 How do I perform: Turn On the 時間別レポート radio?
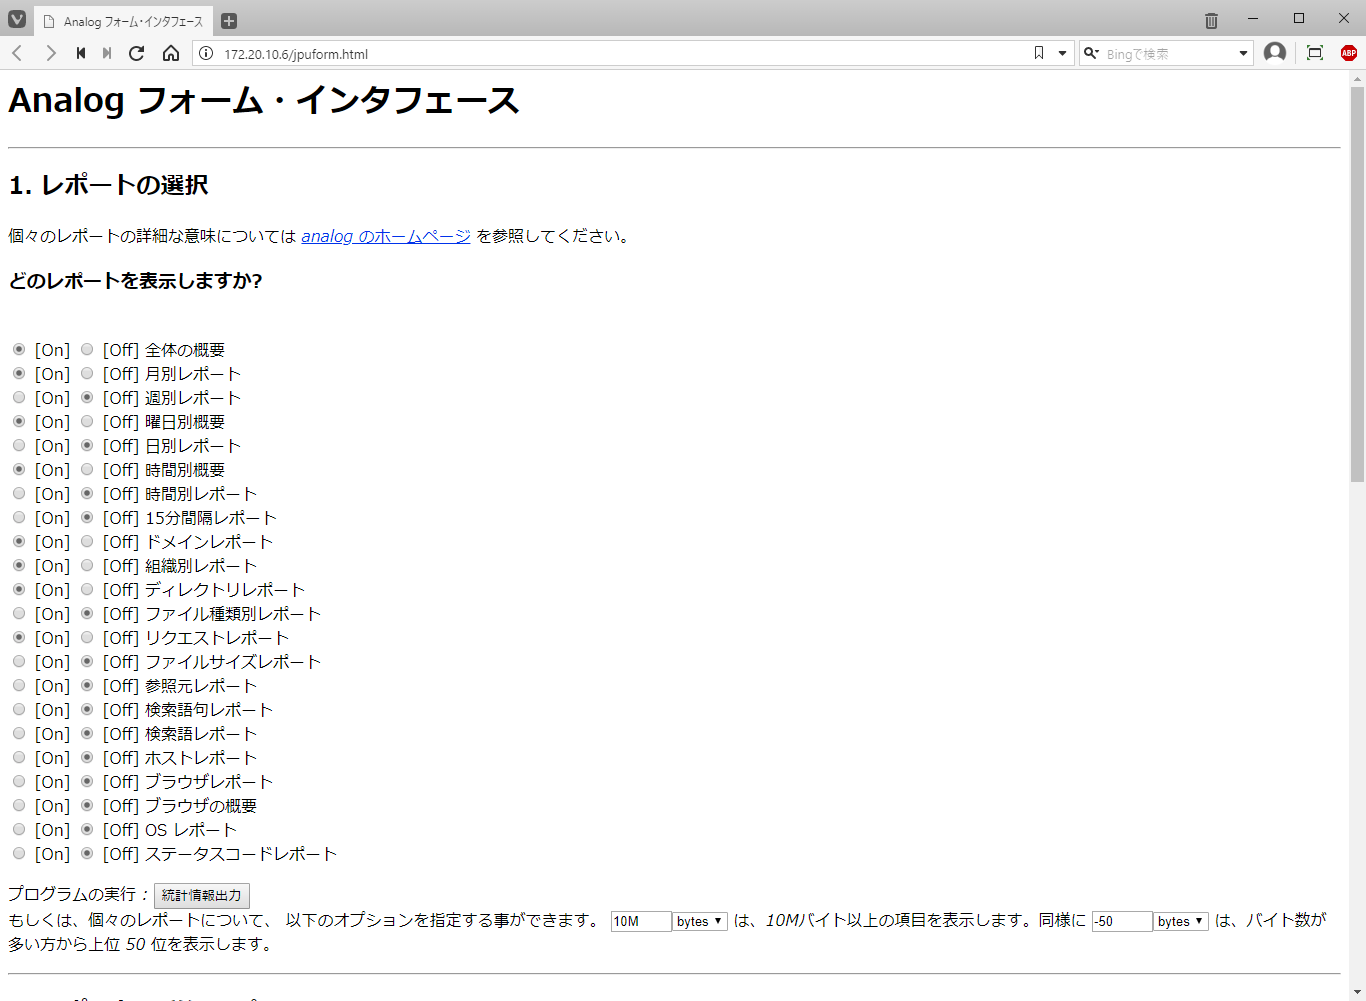point(19,493)
